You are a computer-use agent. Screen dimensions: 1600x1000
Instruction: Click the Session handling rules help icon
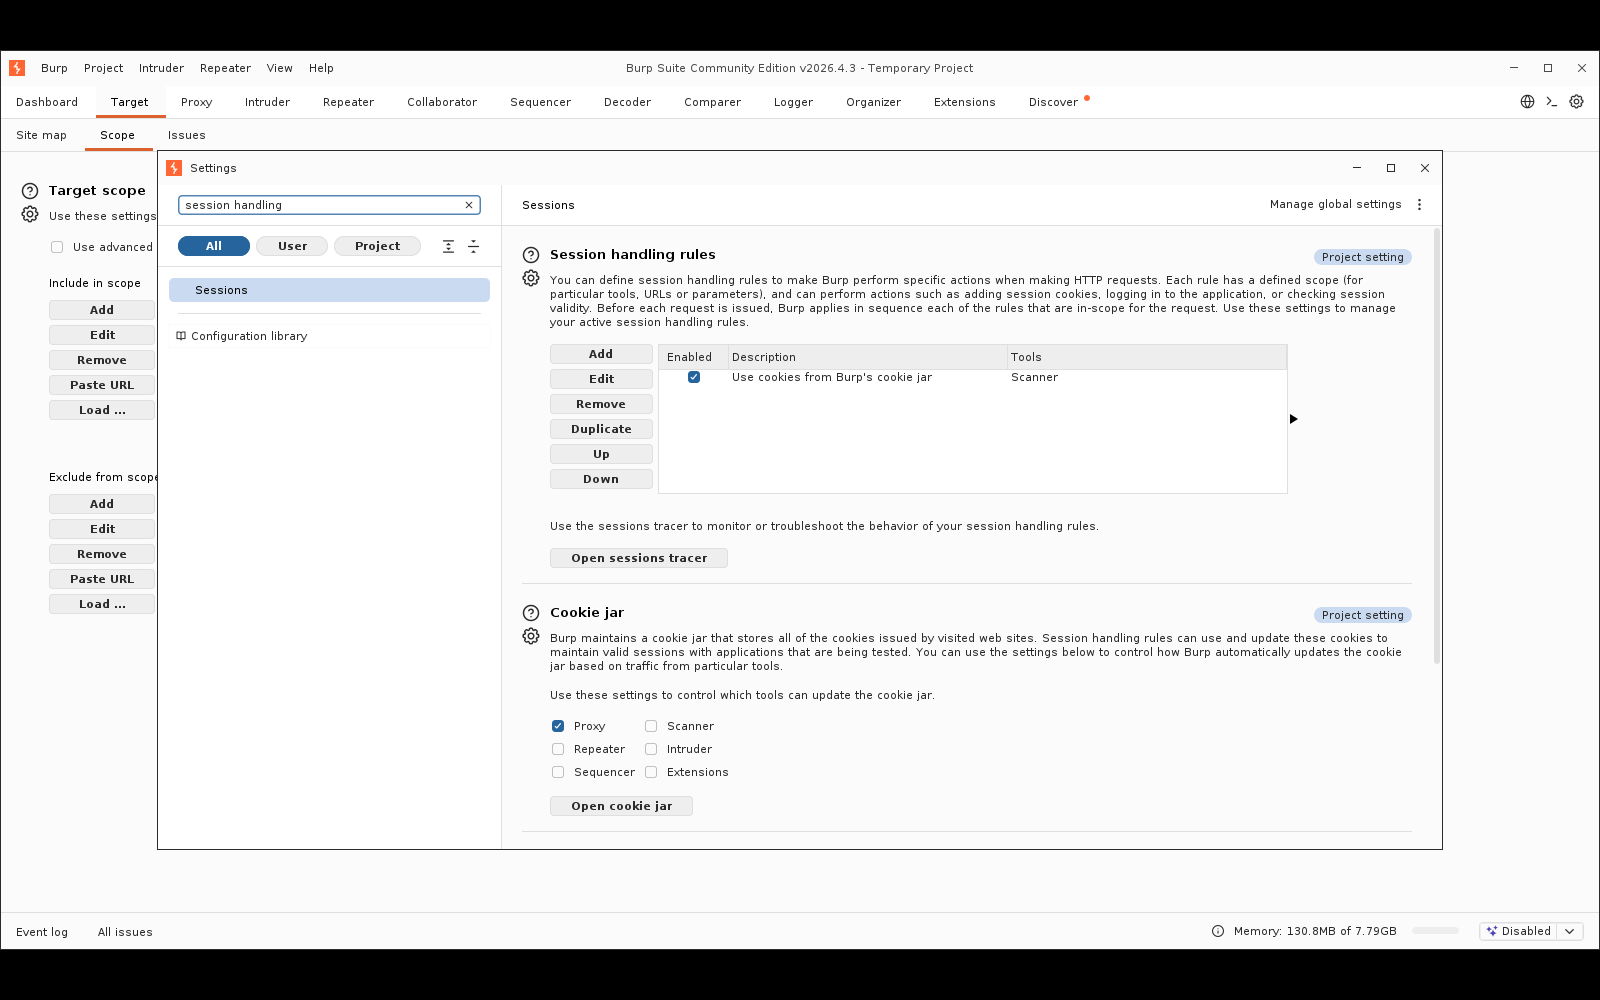click(x=531, y=255)
